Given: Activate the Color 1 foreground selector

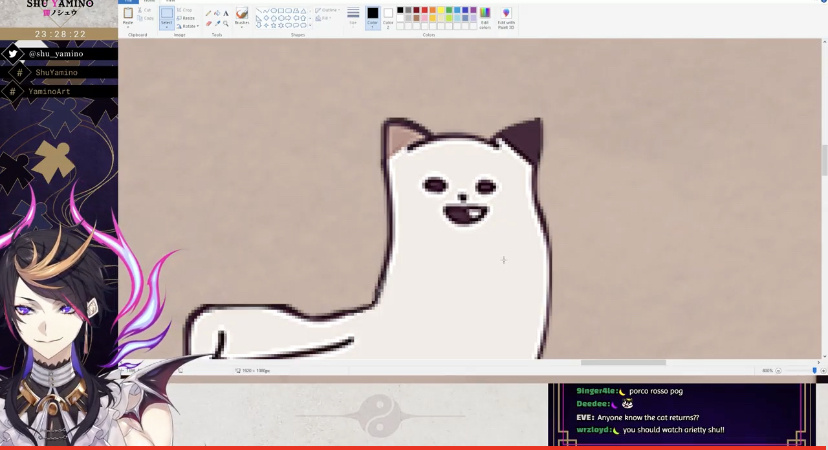Looking at the screenshot, I should coord(373,17).
